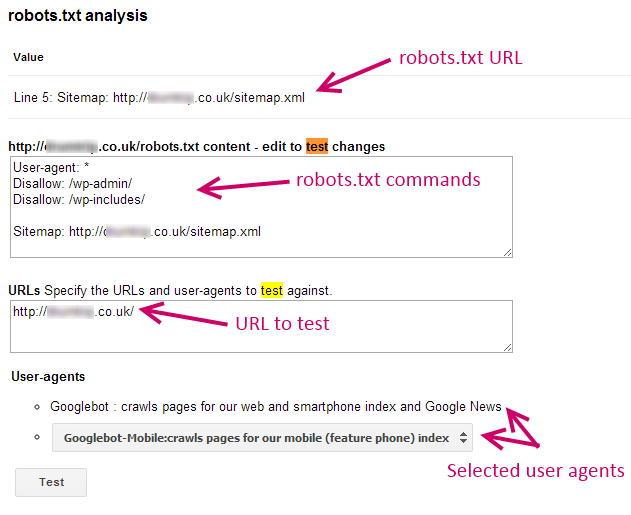Click the orange highlighted test word
Screen dimensions: 631x515
(317, 146)
